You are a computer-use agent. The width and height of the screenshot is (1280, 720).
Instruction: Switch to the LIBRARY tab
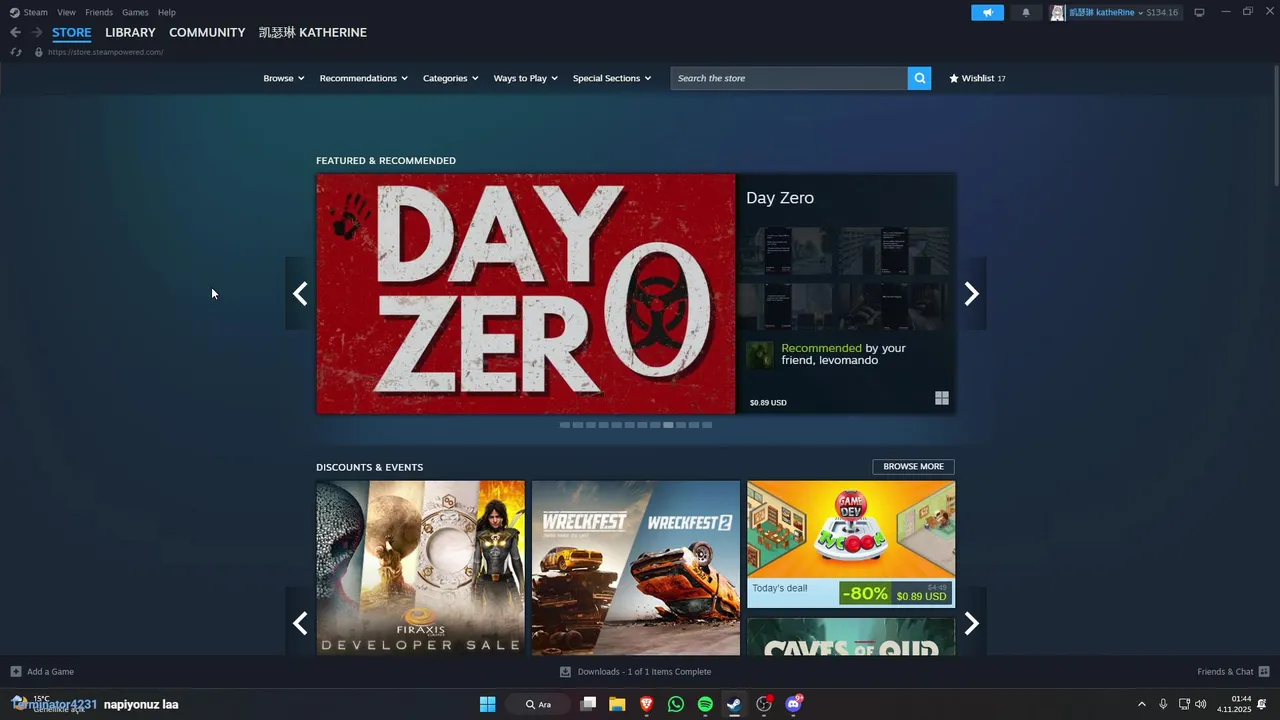coord(130,32)
